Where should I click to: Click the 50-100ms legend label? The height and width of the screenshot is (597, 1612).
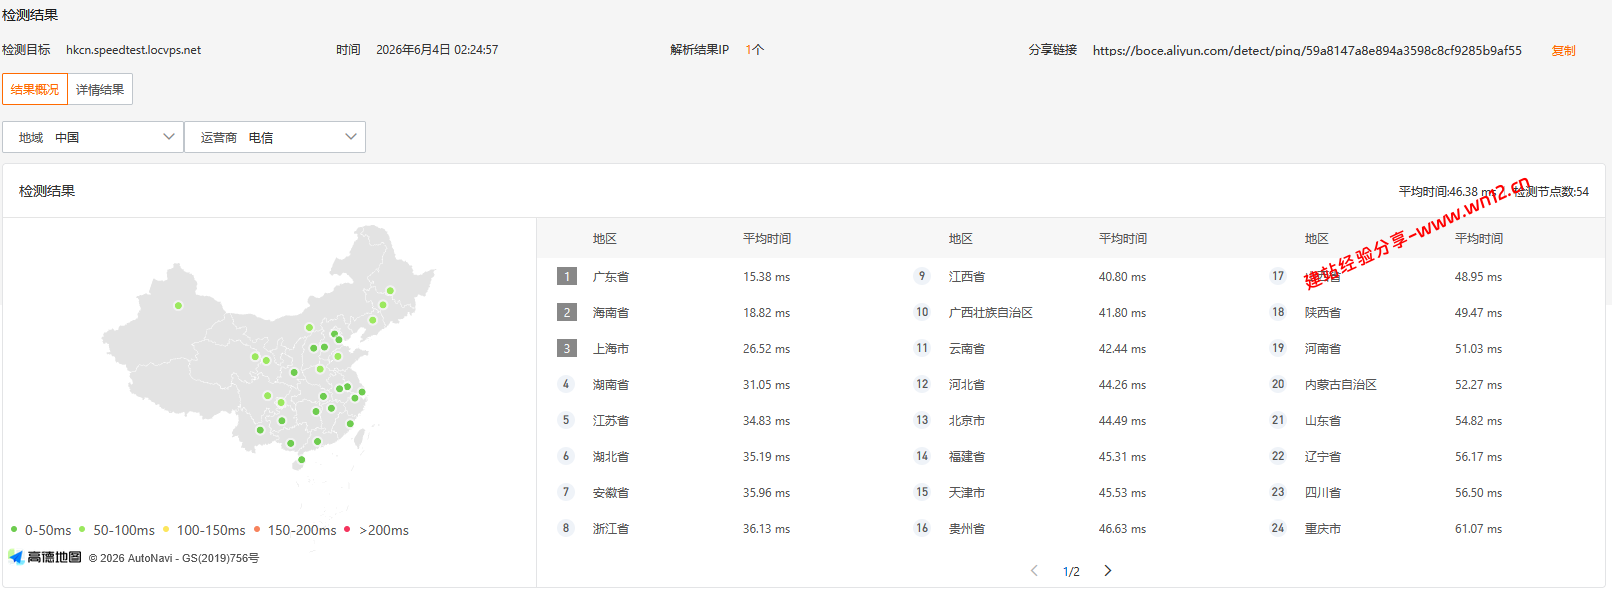[x=124, y=530]
